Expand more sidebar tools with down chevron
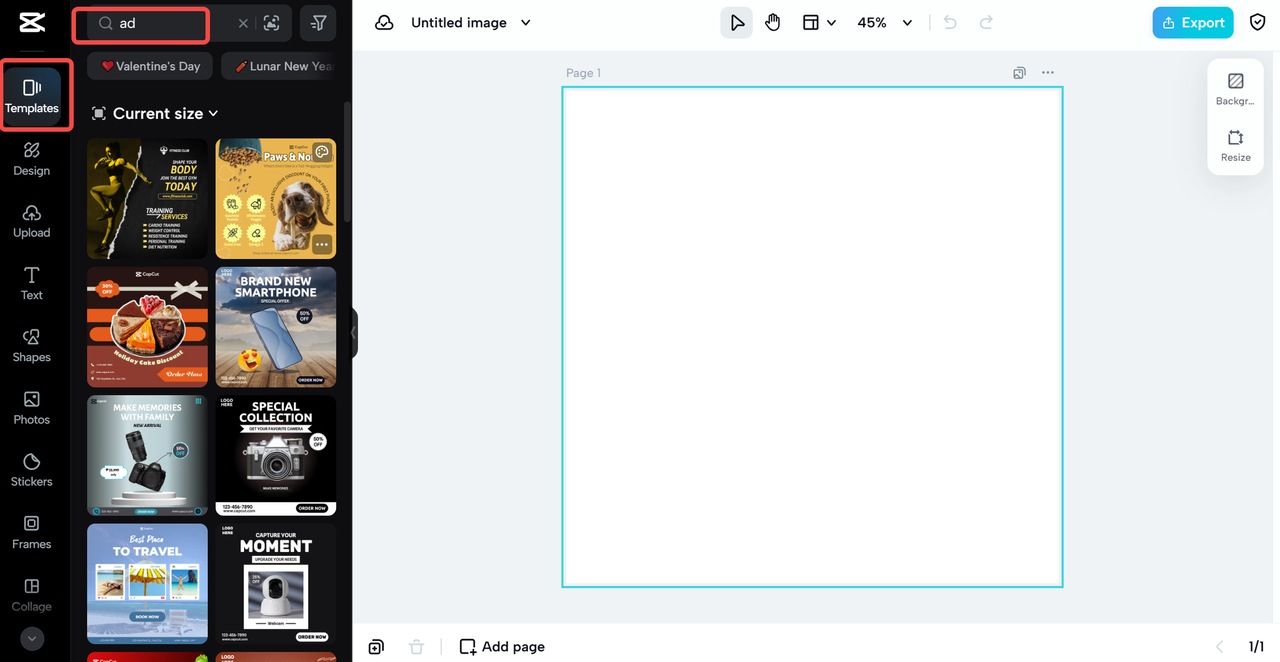The height and width of the screenshot is (662, 1280). pos(31,638)
